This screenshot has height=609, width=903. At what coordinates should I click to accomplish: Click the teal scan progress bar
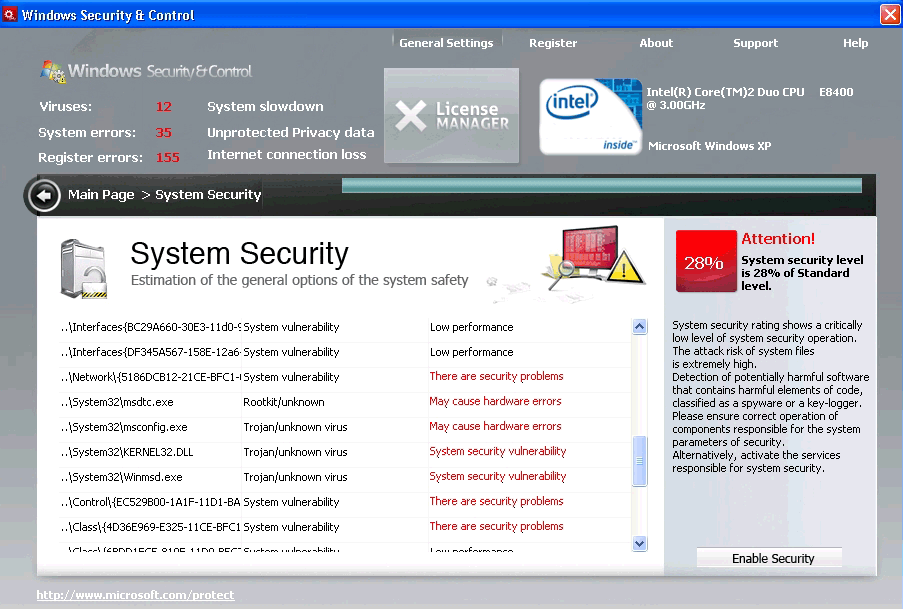coord(601,186)
